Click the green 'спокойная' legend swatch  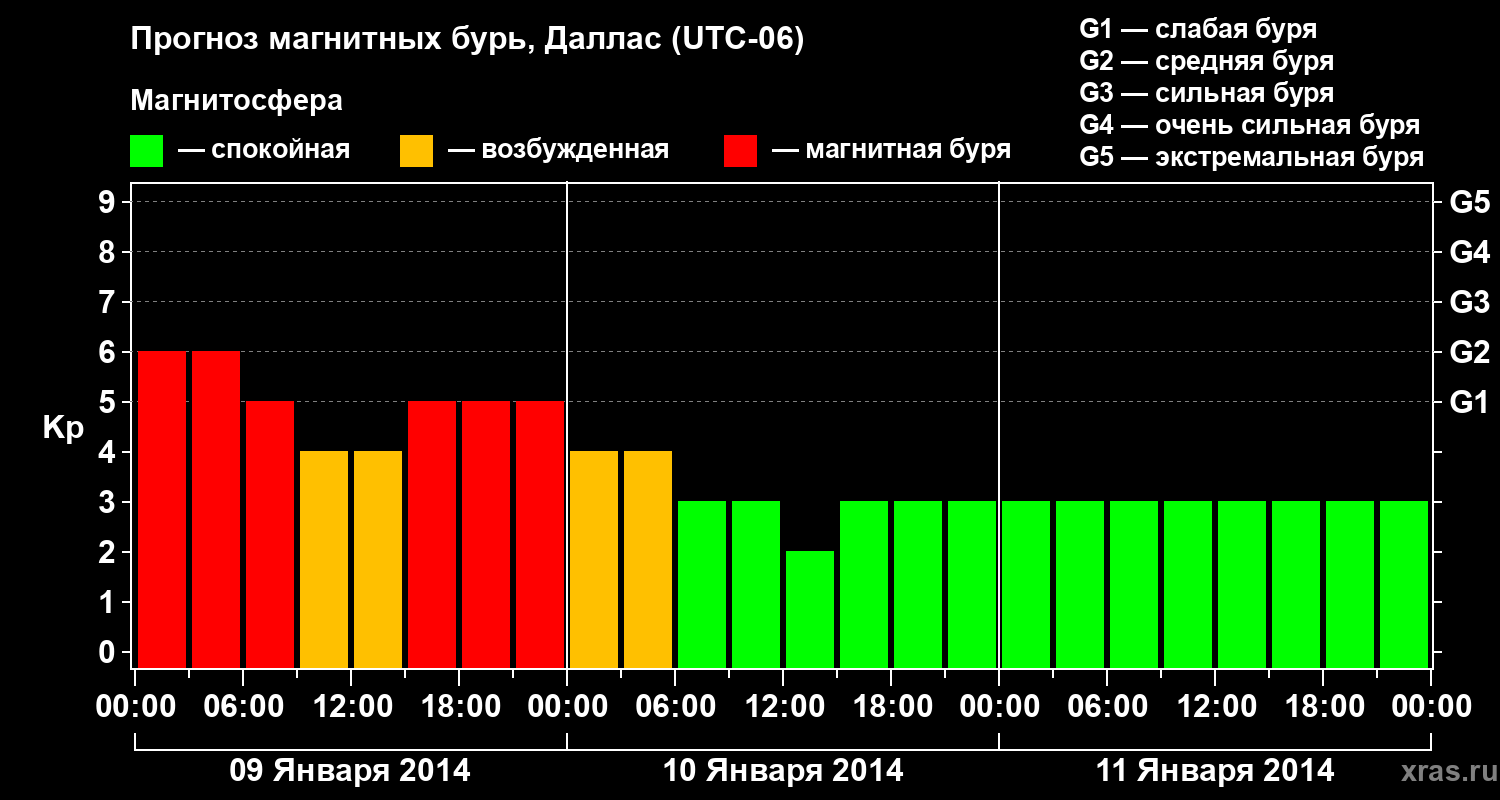[x=146, y=151]
